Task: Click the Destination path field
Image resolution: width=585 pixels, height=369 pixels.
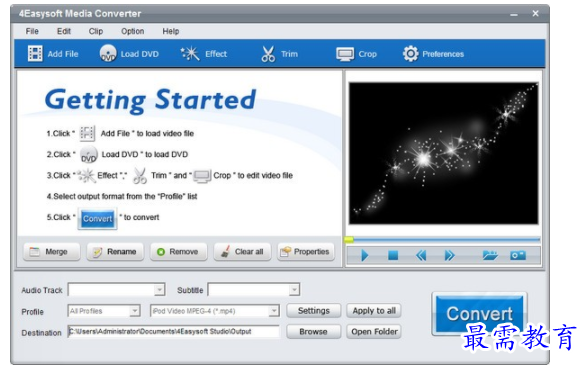Action: [x=173, y=331]
